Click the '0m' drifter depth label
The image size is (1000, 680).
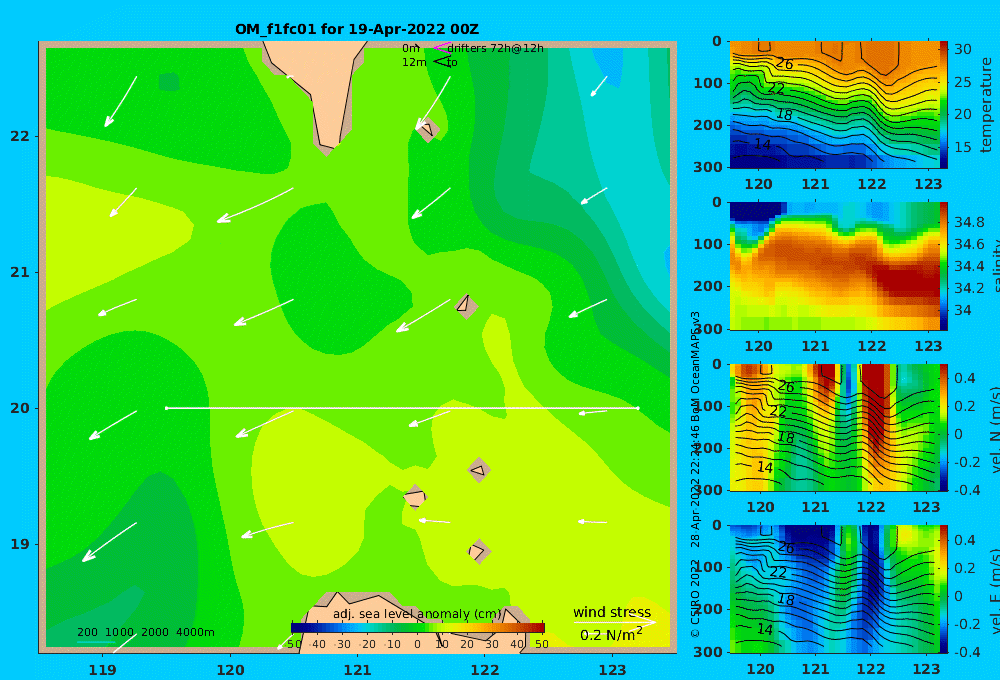pyautogui.click(x=411, y=48)
